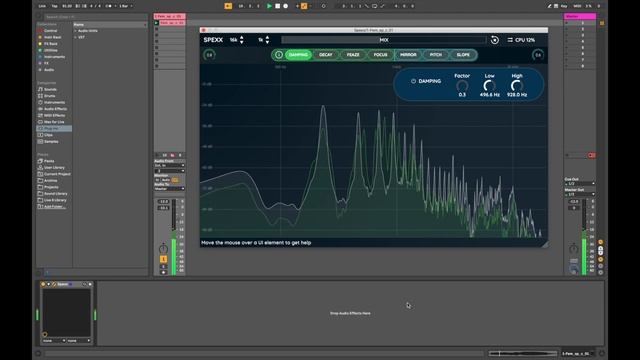640x360 pixels.
Task: Open the Clips category
Action: pos(48,135)
